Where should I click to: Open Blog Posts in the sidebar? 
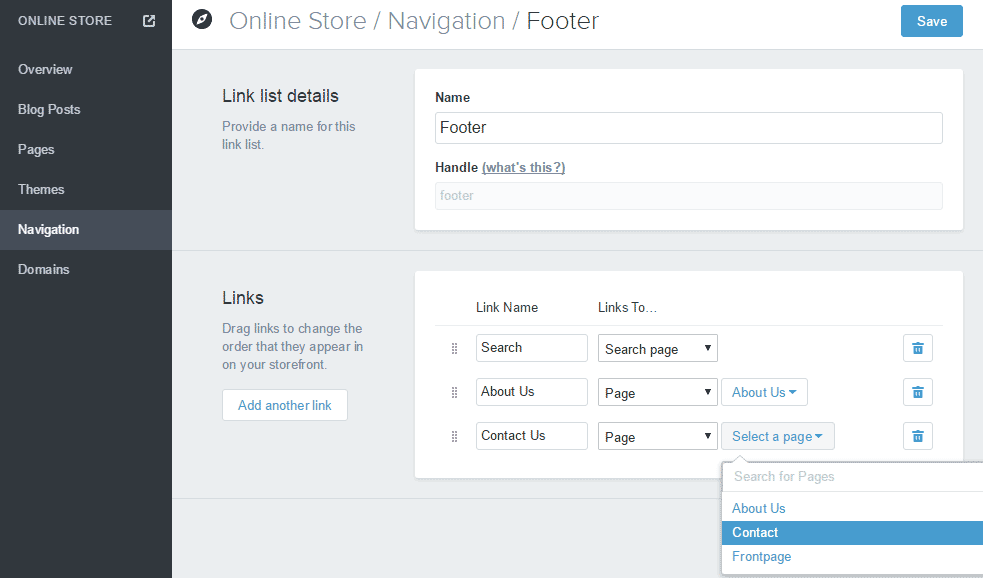tap(49, 109)
